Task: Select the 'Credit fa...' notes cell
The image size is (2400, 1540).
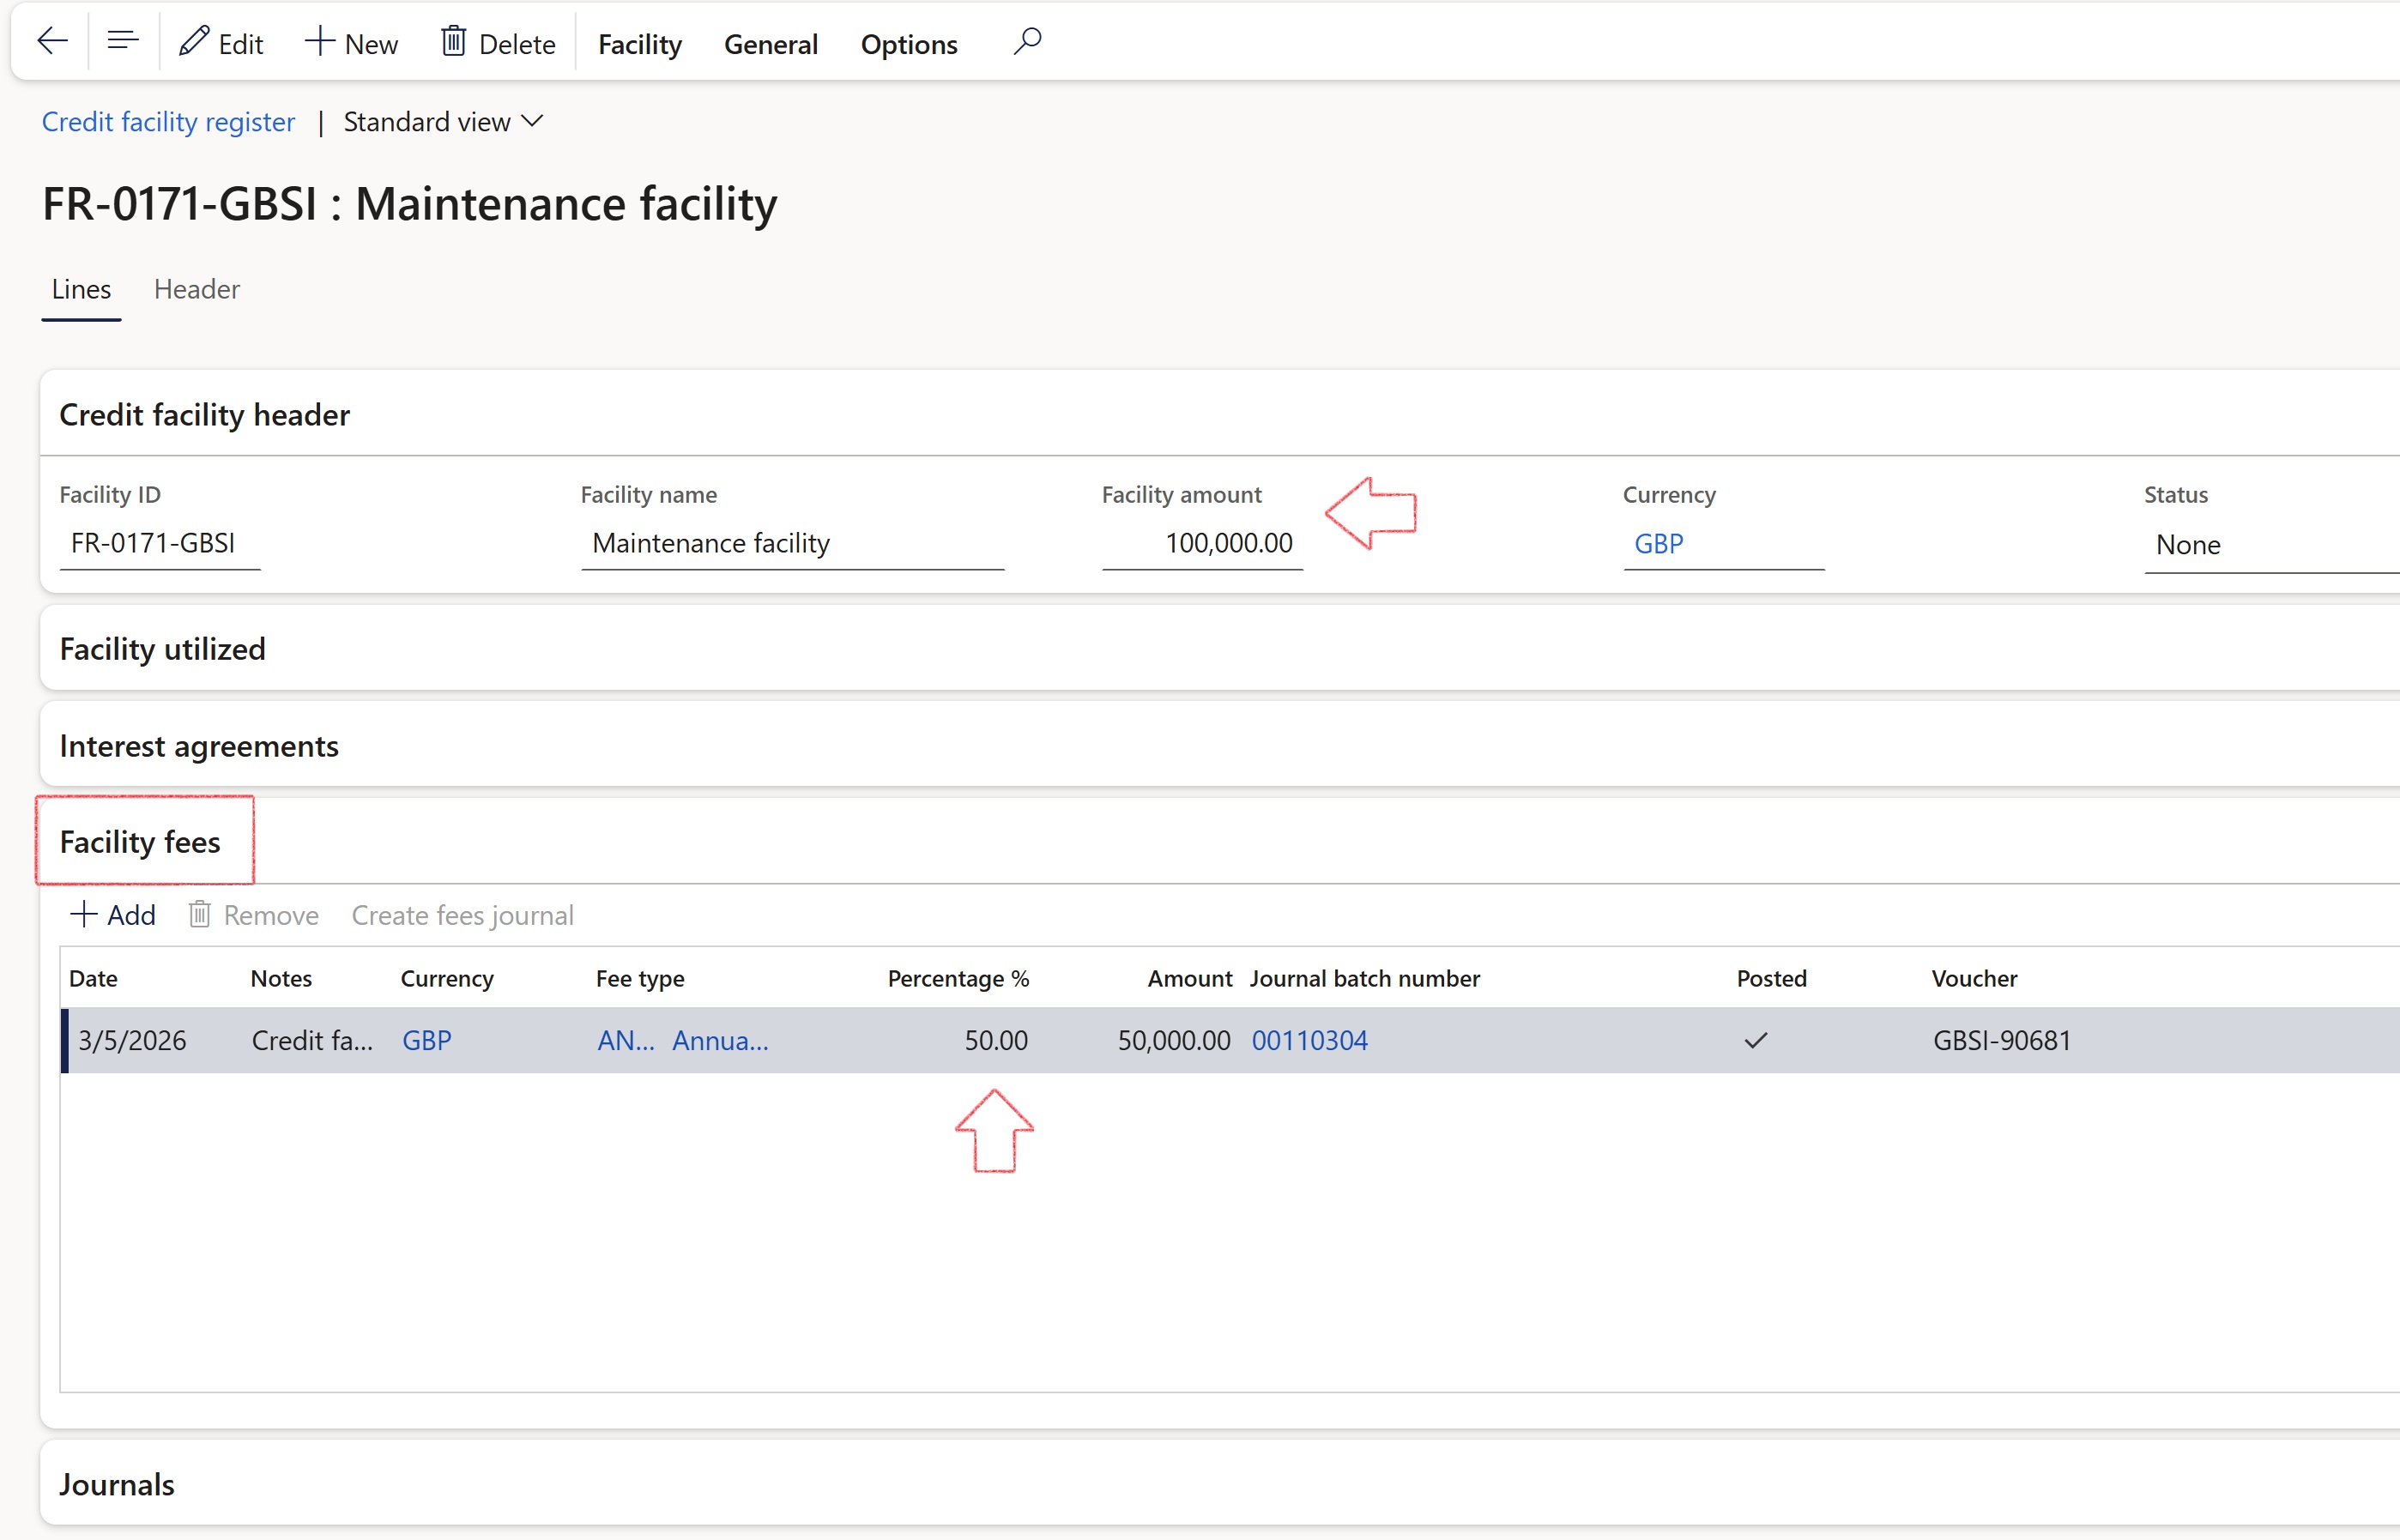Action: [x=312, y=1040]
